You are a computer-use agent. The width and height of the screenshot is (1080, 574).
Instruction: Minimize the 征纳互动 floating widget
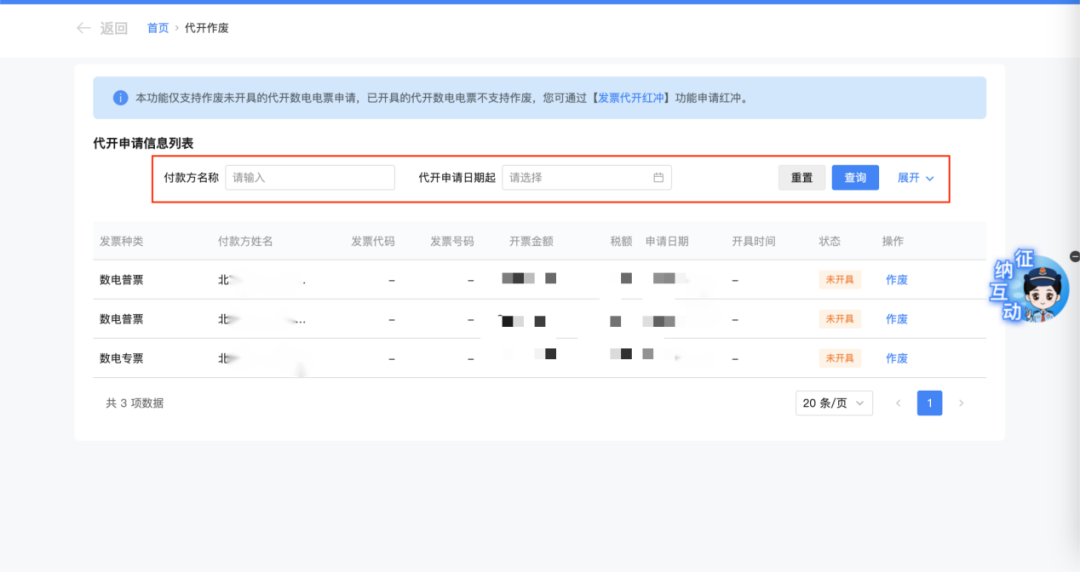coord(1075,256)
